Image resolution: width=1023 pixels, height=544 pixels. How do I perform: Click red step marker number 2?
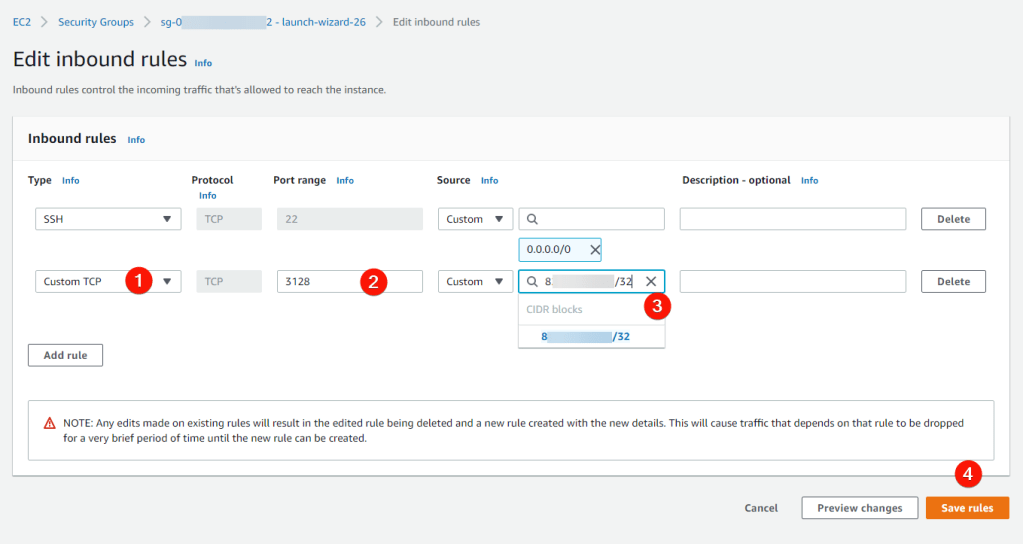click(373, 282)
